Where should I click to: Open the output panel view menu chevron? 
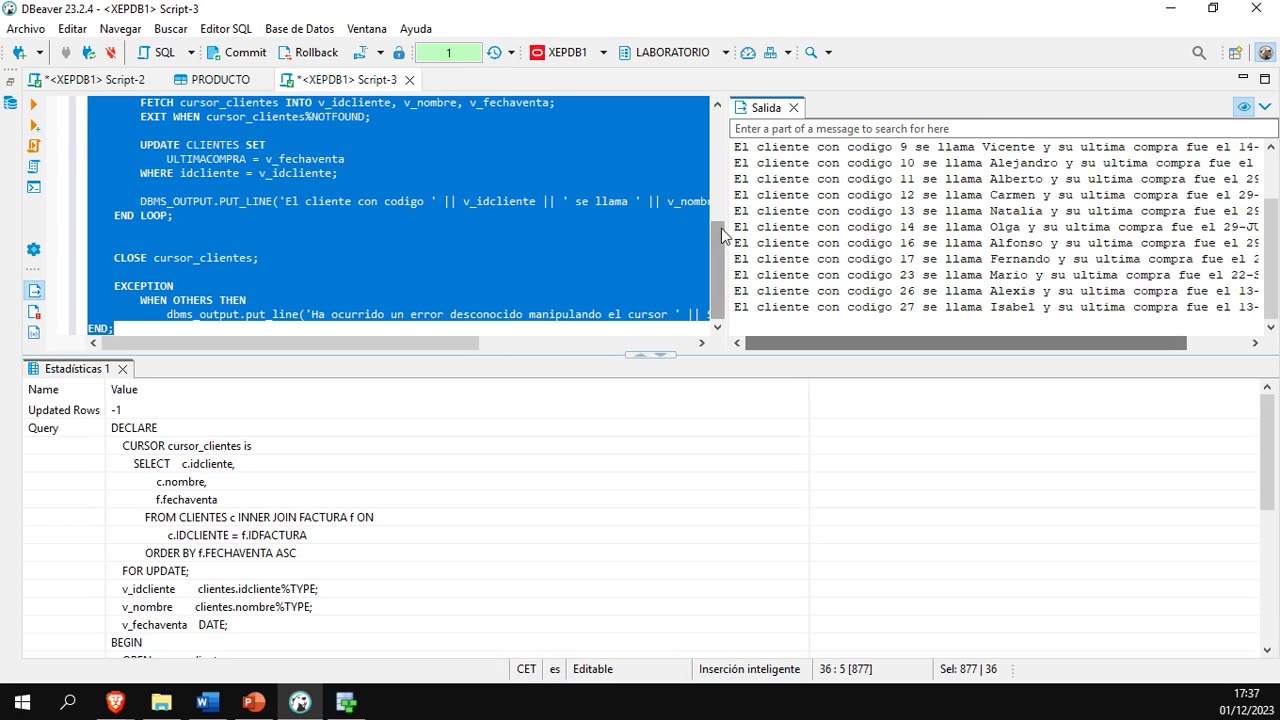click(1265, 107)
